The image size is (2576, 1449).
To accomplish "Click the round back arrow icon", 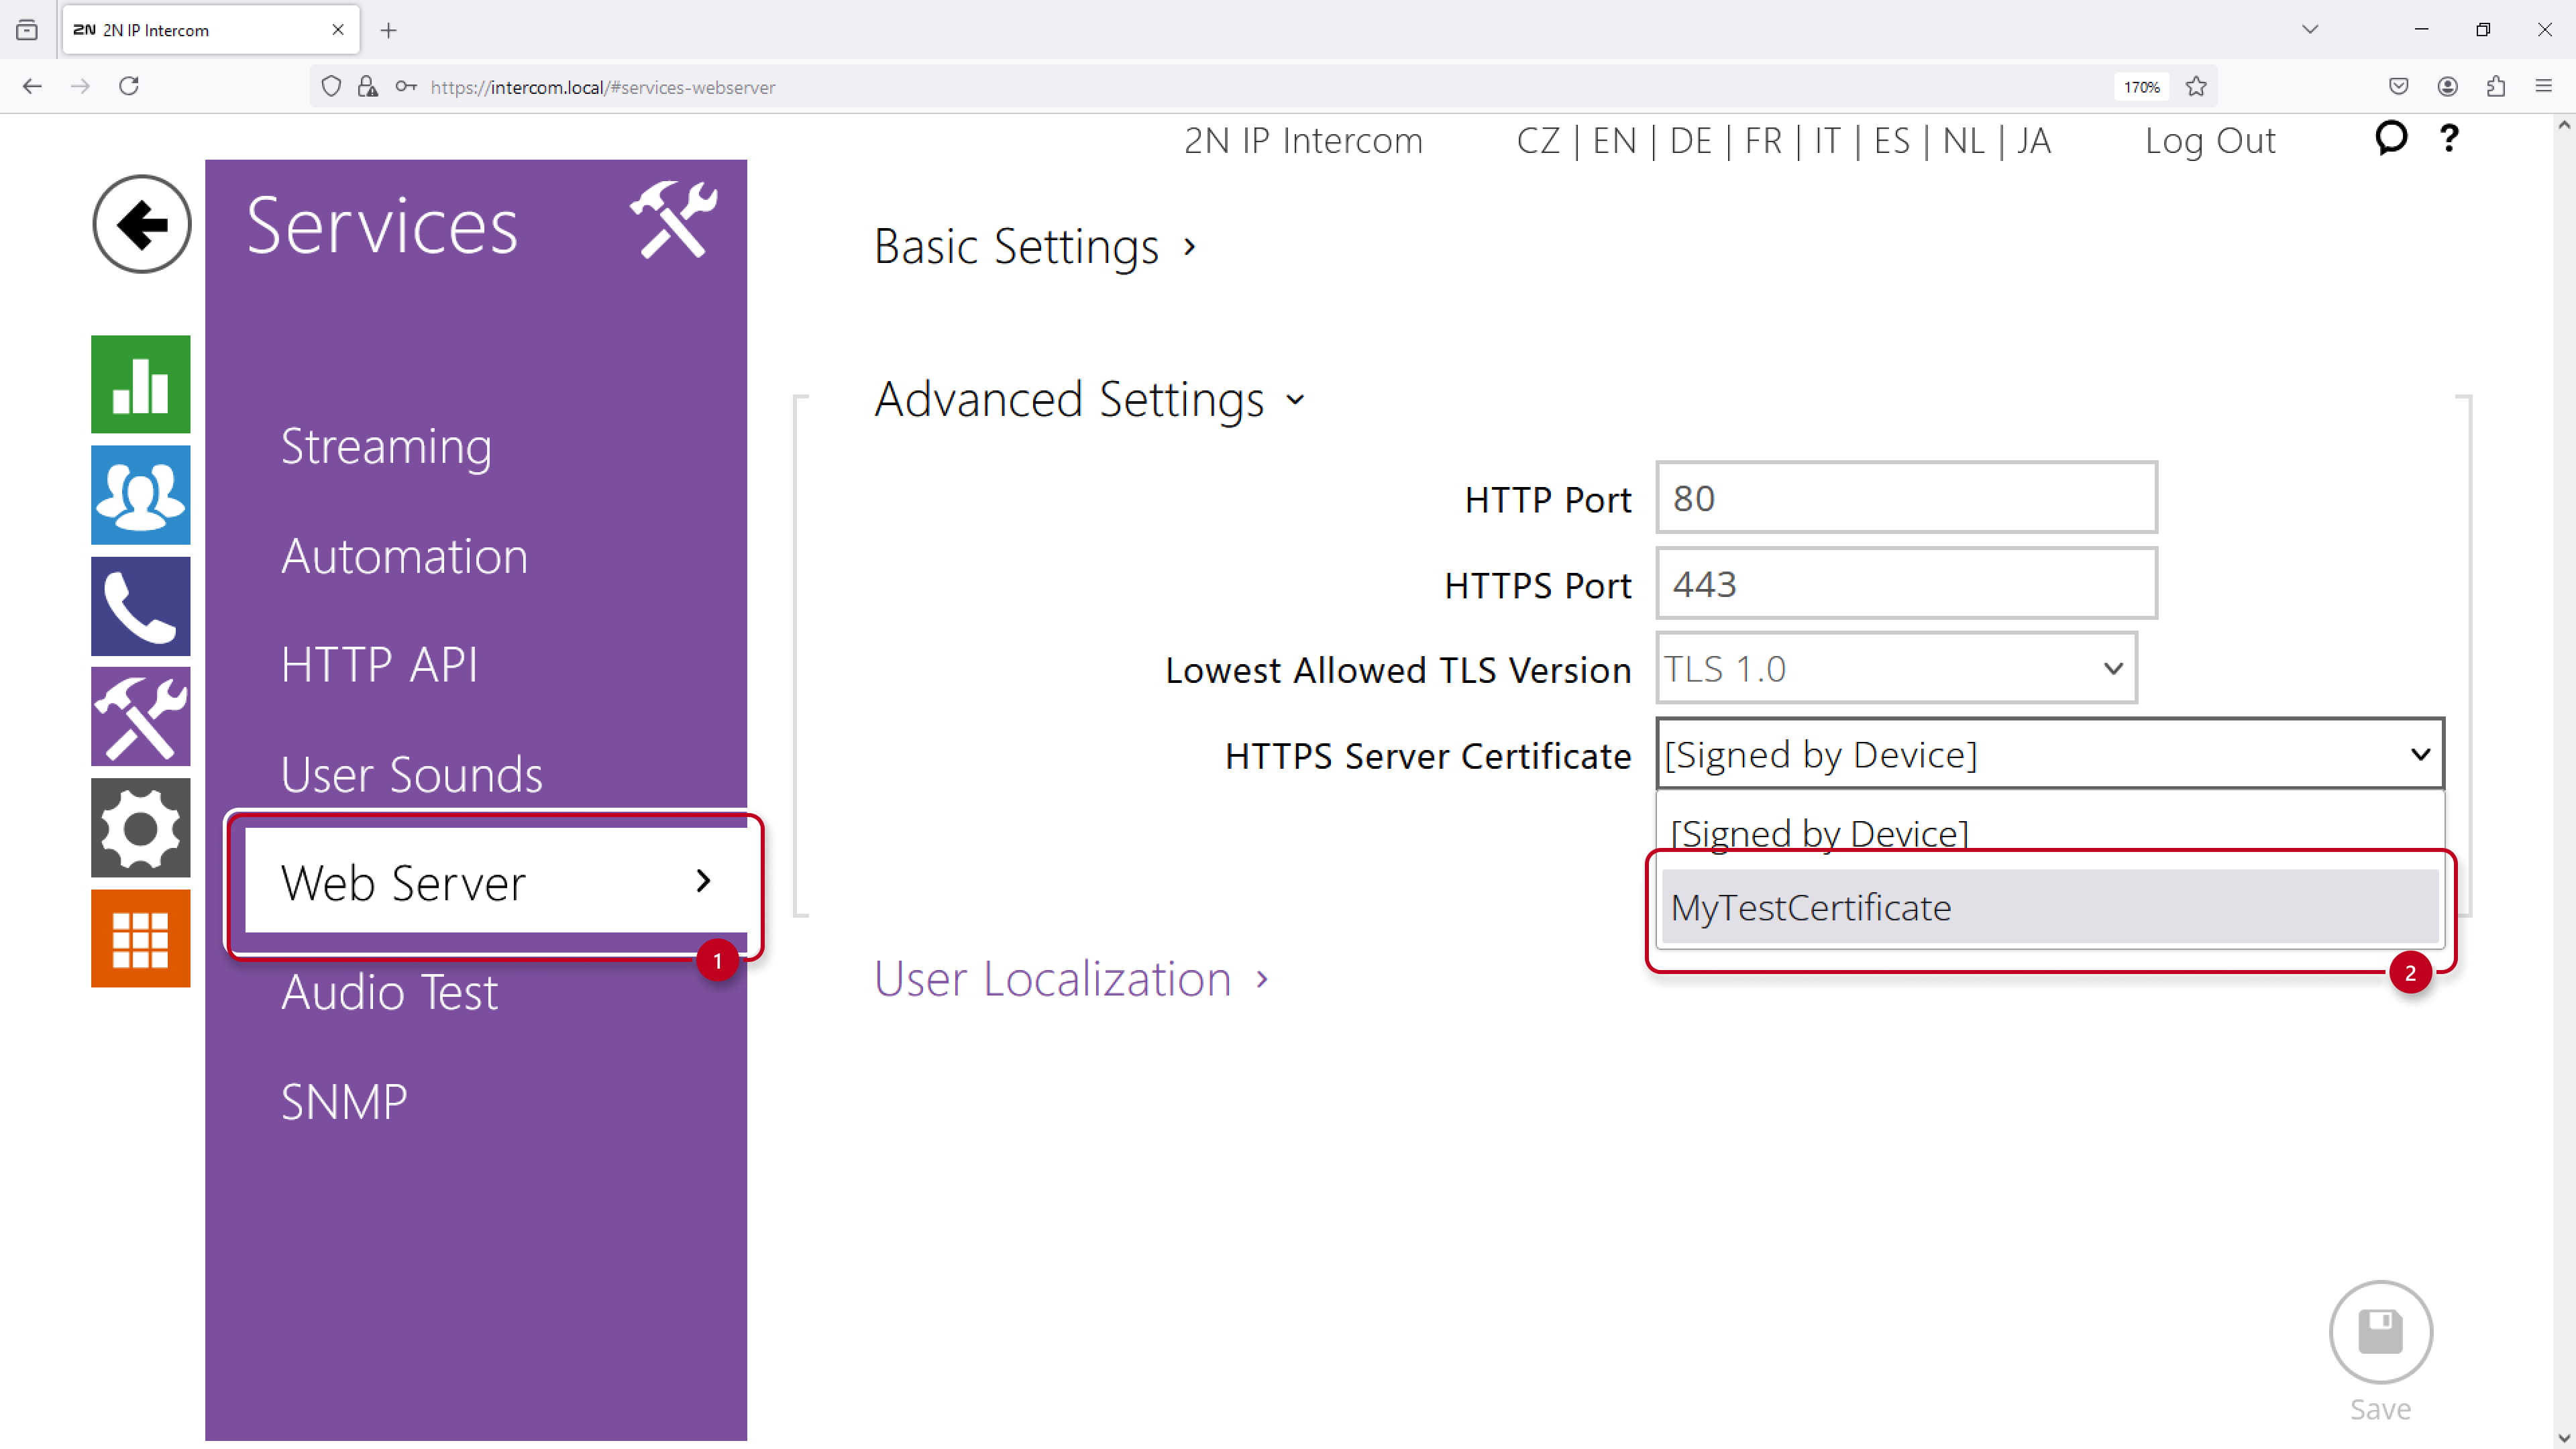I will coord(141,224).
